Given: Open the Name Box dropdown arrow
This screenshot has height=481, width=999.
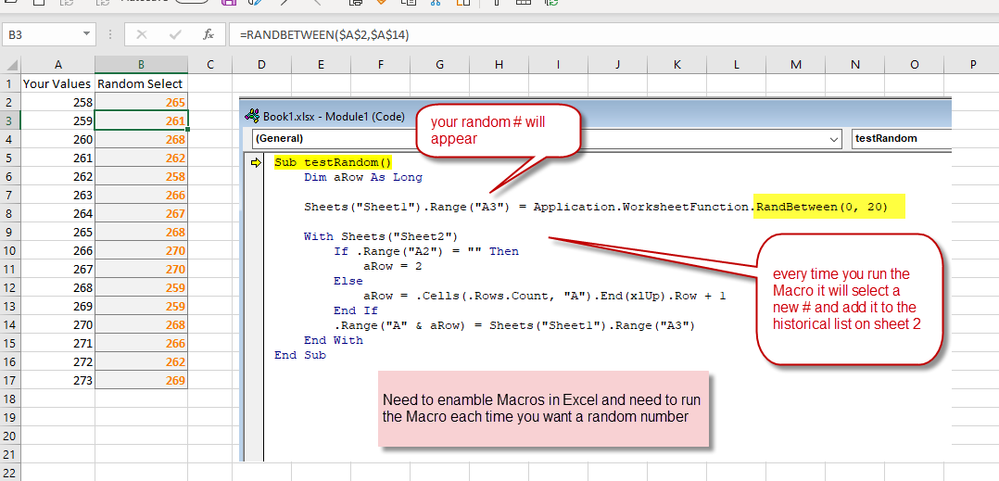Looking at the screenshot, I should tap(86, 34).
